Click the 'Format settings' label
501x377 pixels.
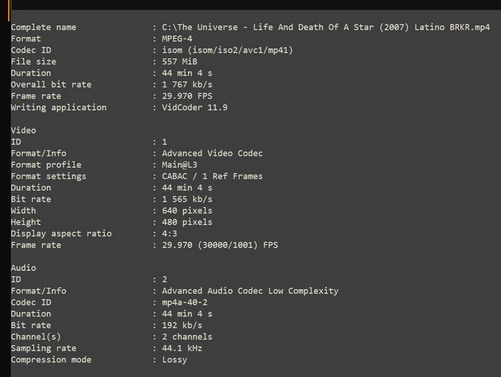(48, 176)
